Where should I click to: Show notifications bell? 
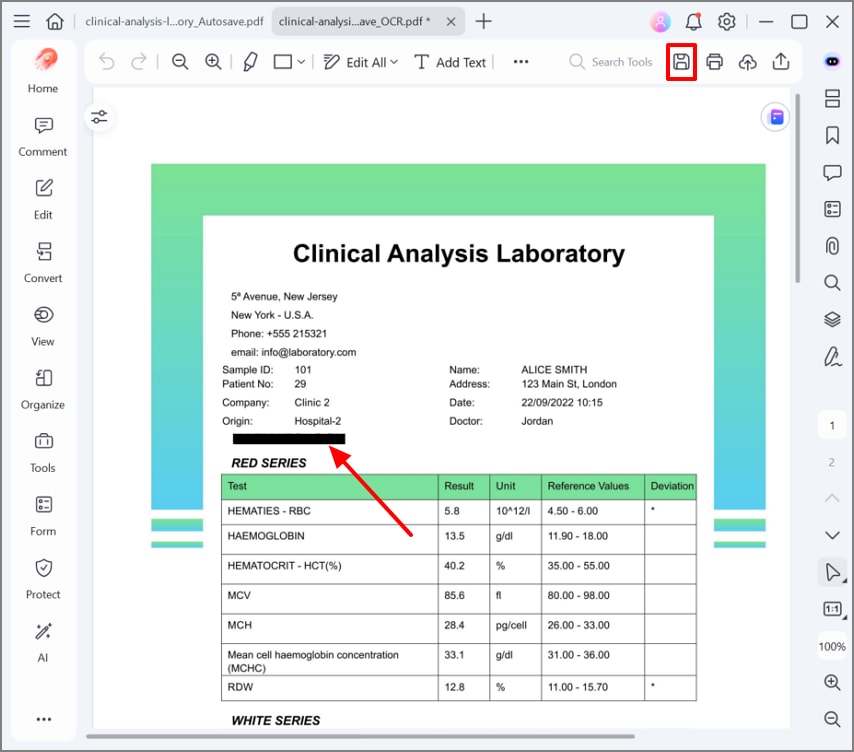pyautogui.click(x=693, y=21)
